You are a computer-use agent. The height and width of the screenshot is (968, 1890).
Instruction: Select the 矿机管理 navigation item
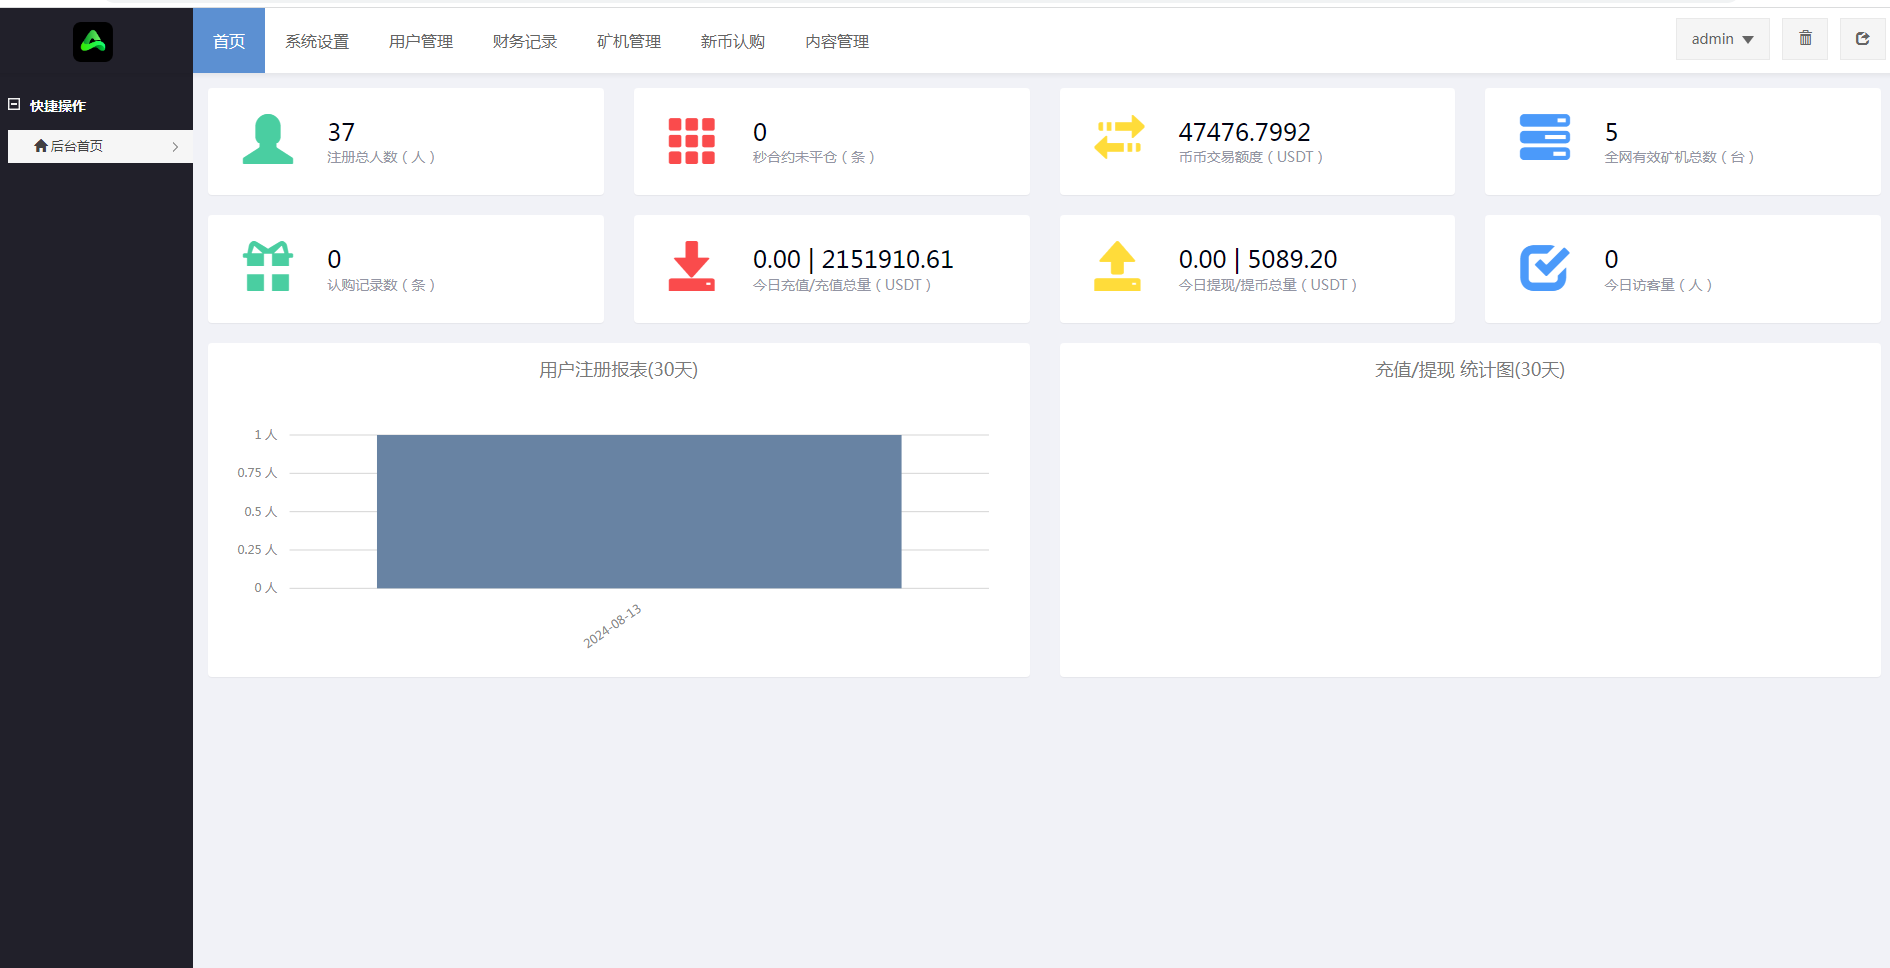(x=629, y=41)
